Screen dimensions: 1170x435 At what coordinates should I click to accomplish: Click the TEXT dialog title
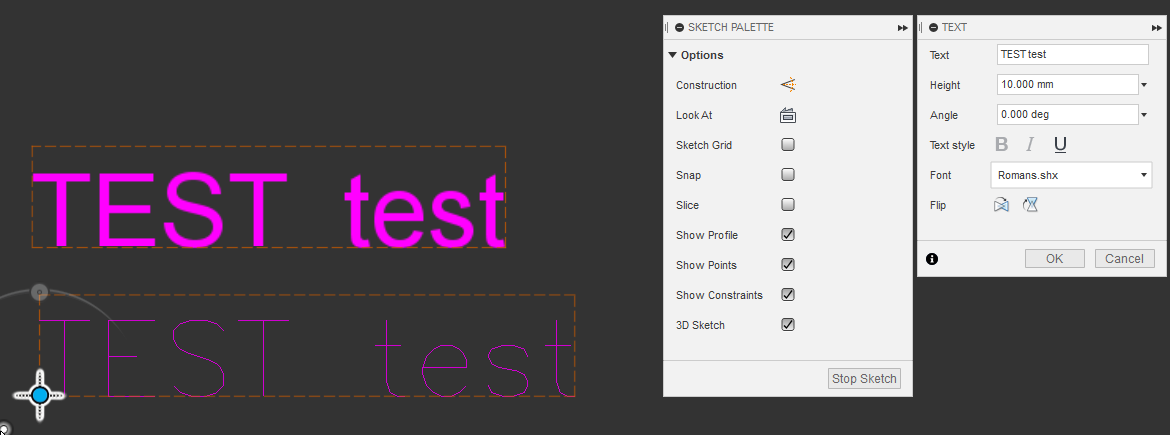954,27
